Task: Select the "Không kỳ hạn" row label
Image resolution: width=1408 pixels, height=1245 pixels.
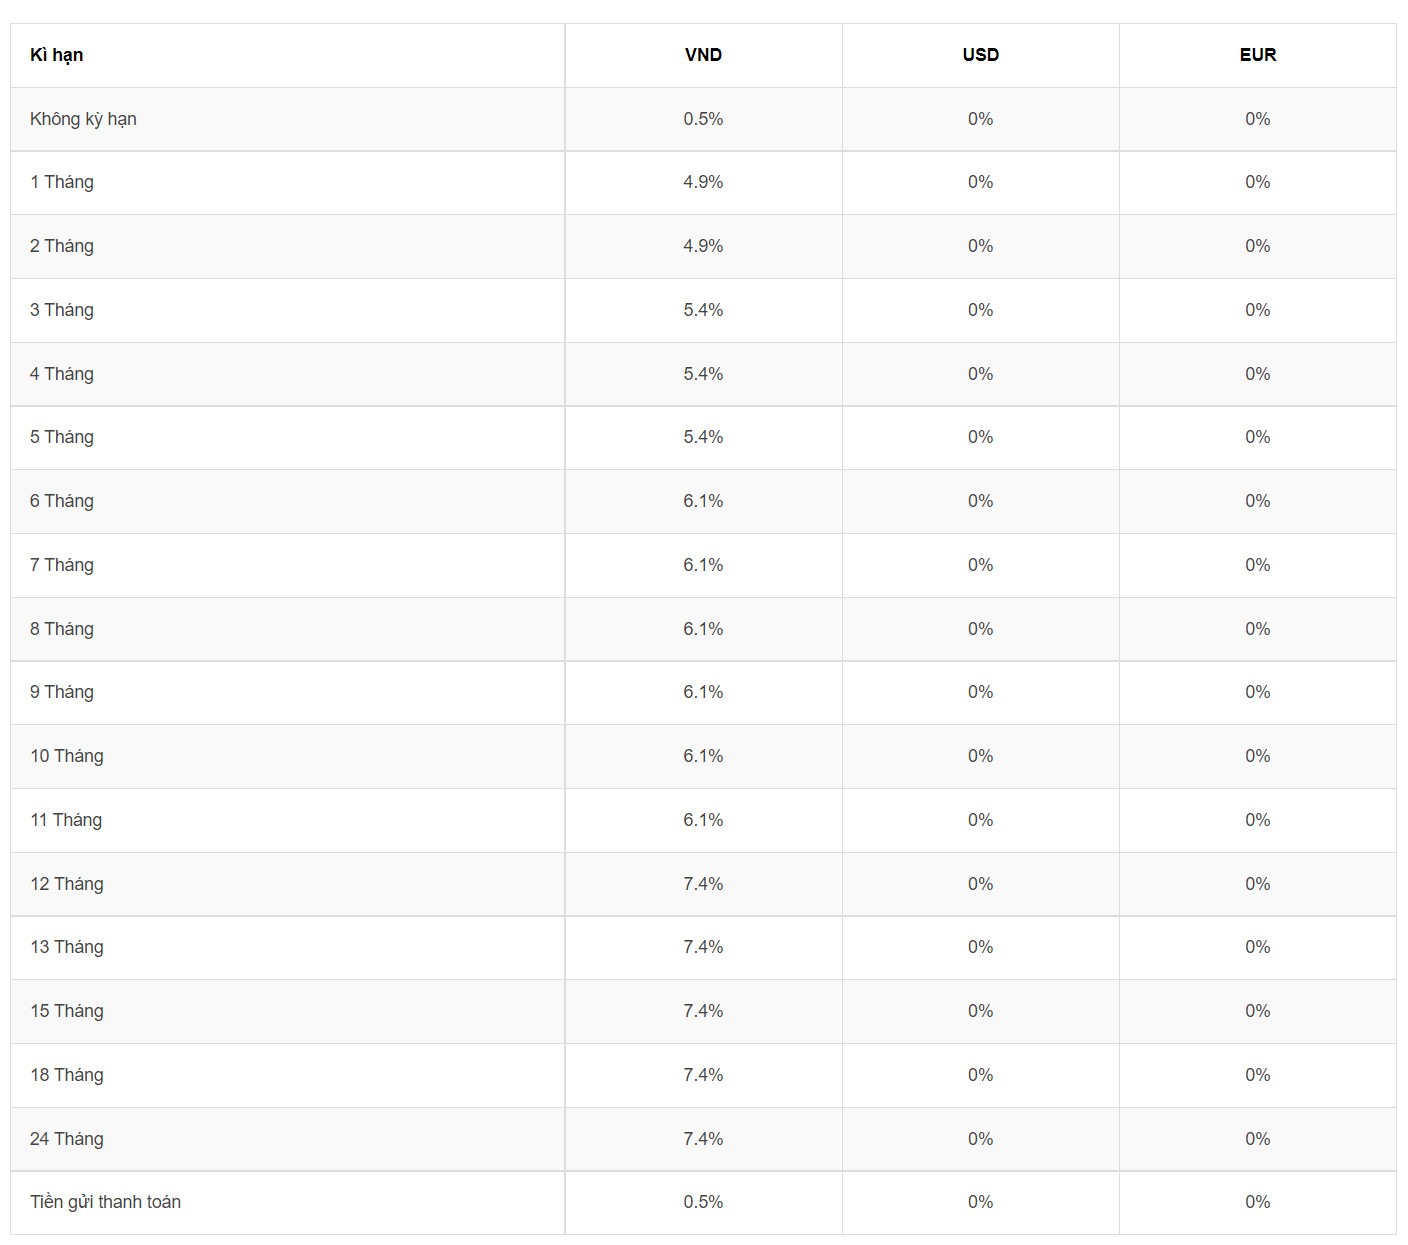Action: coord(83,119)
